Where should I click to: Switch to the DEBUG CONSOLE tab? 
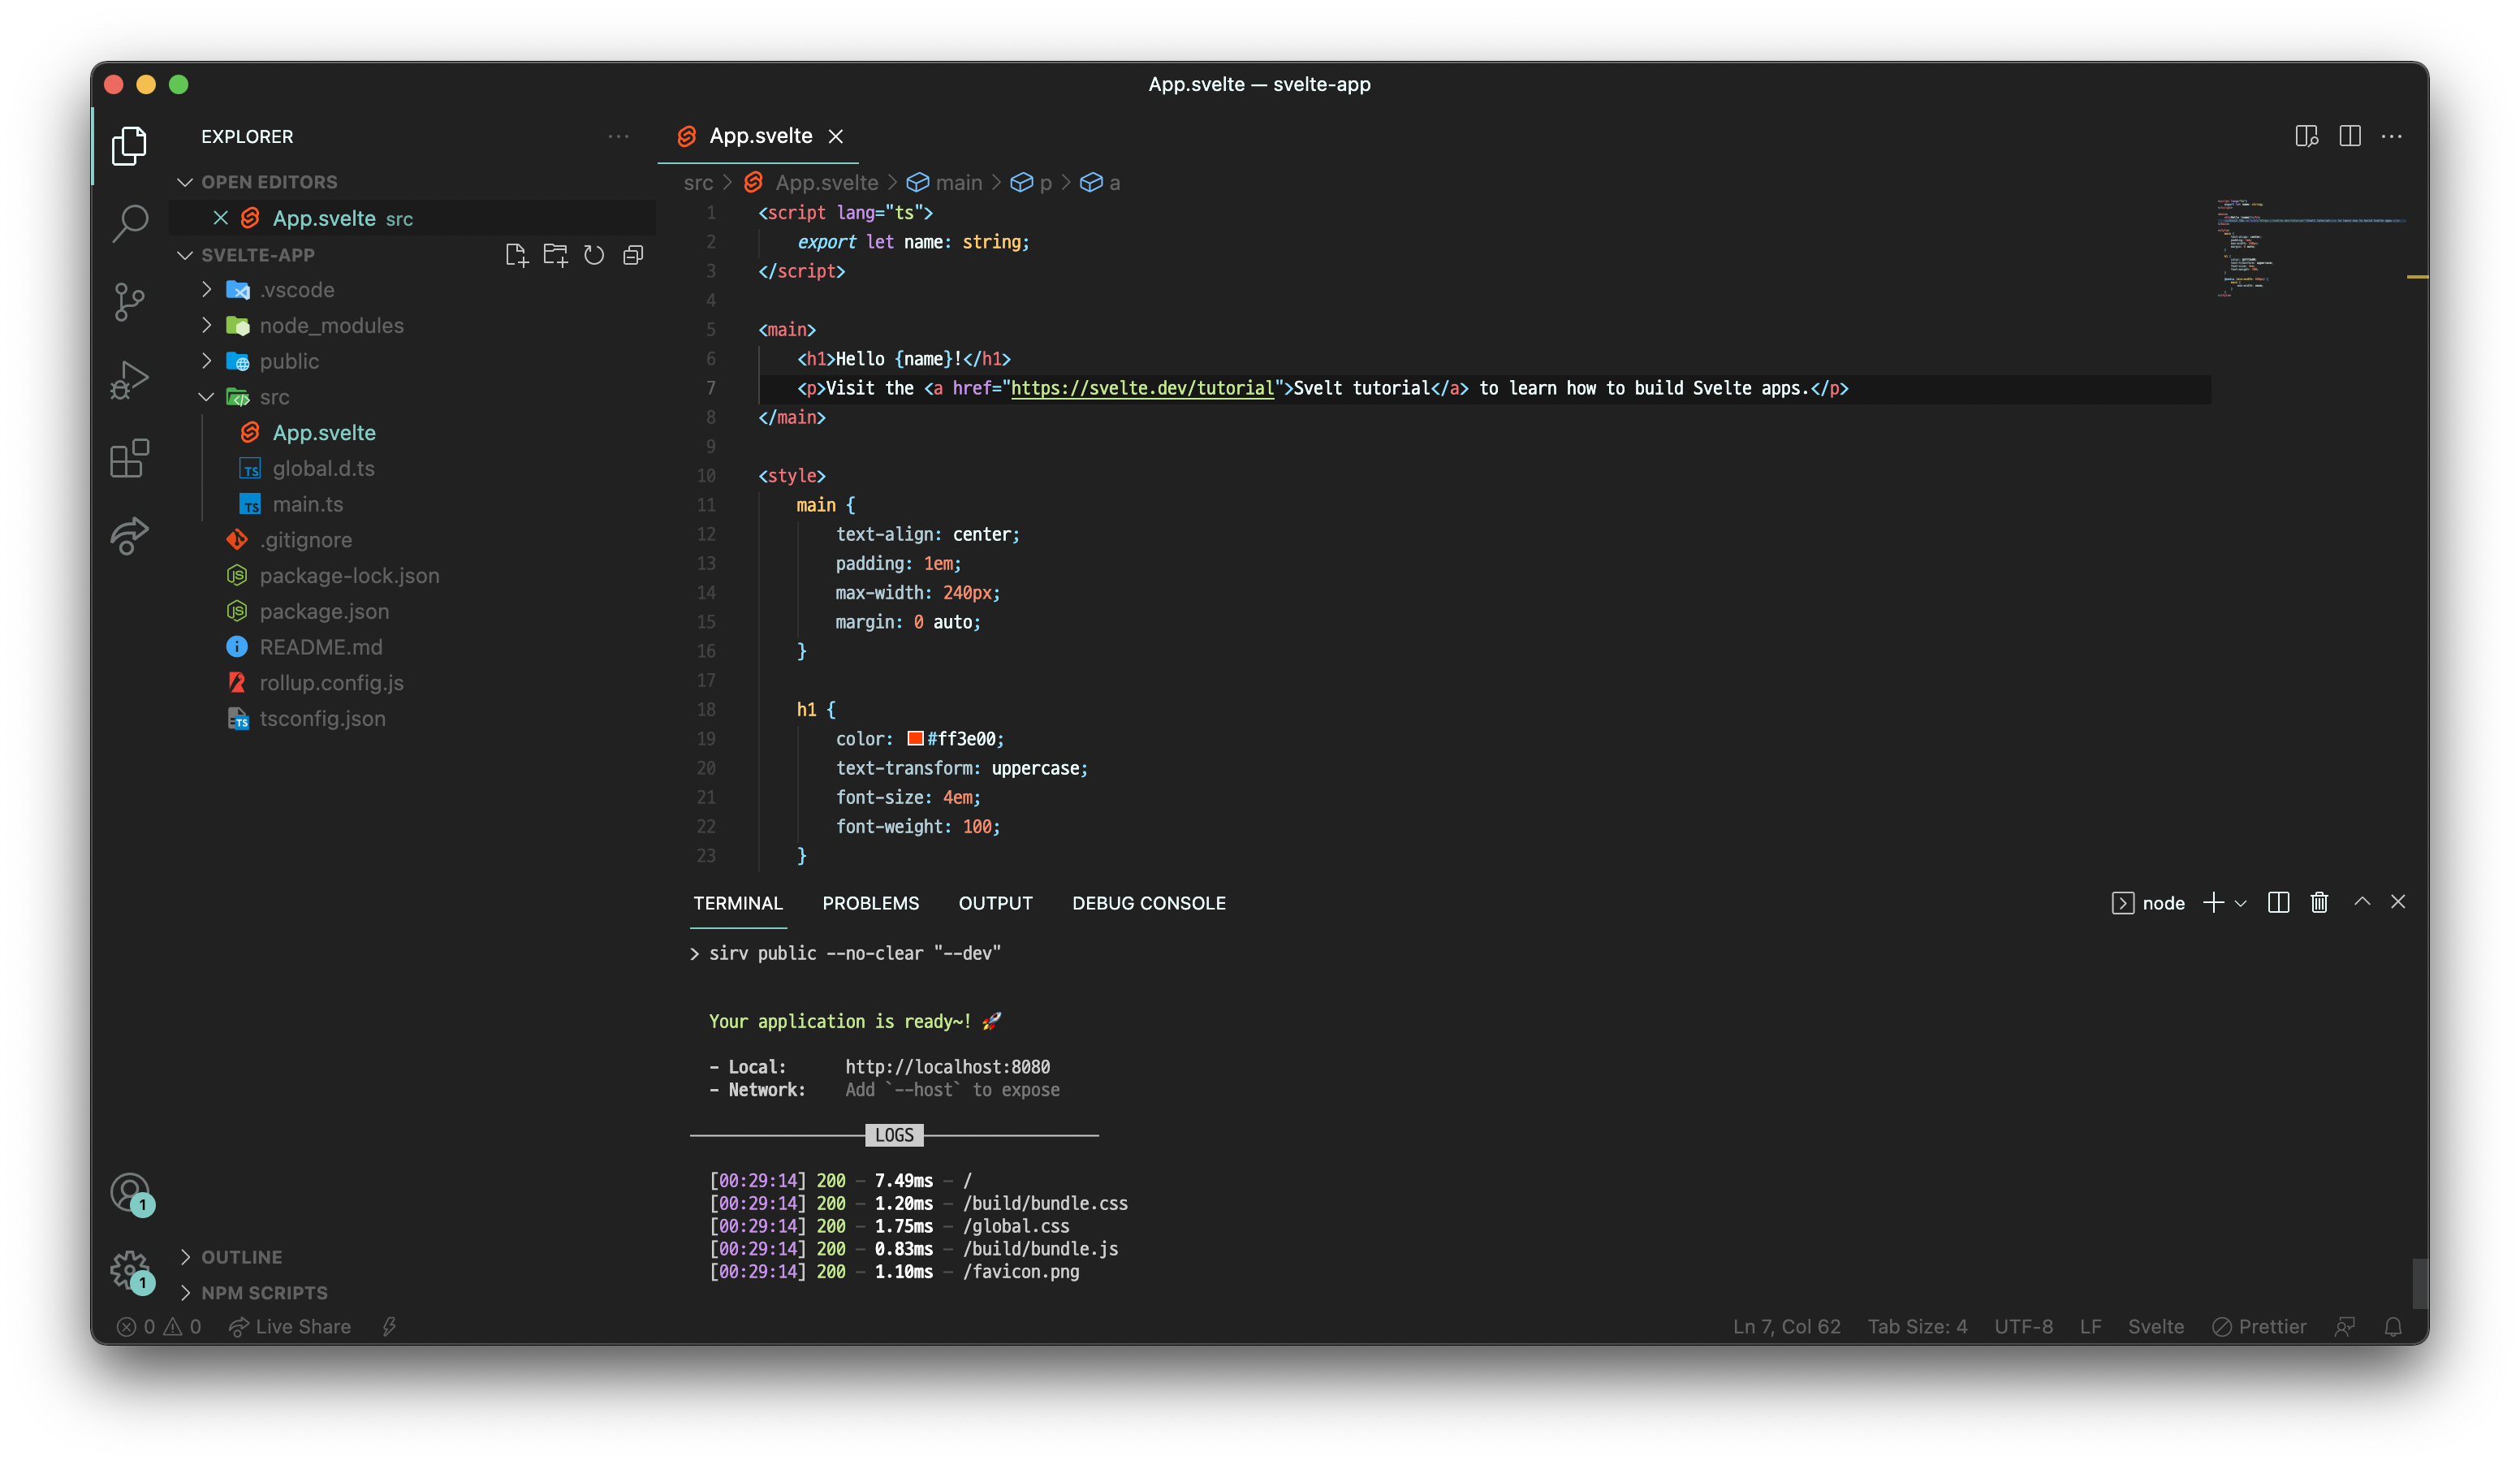(x=1148, y=903)
